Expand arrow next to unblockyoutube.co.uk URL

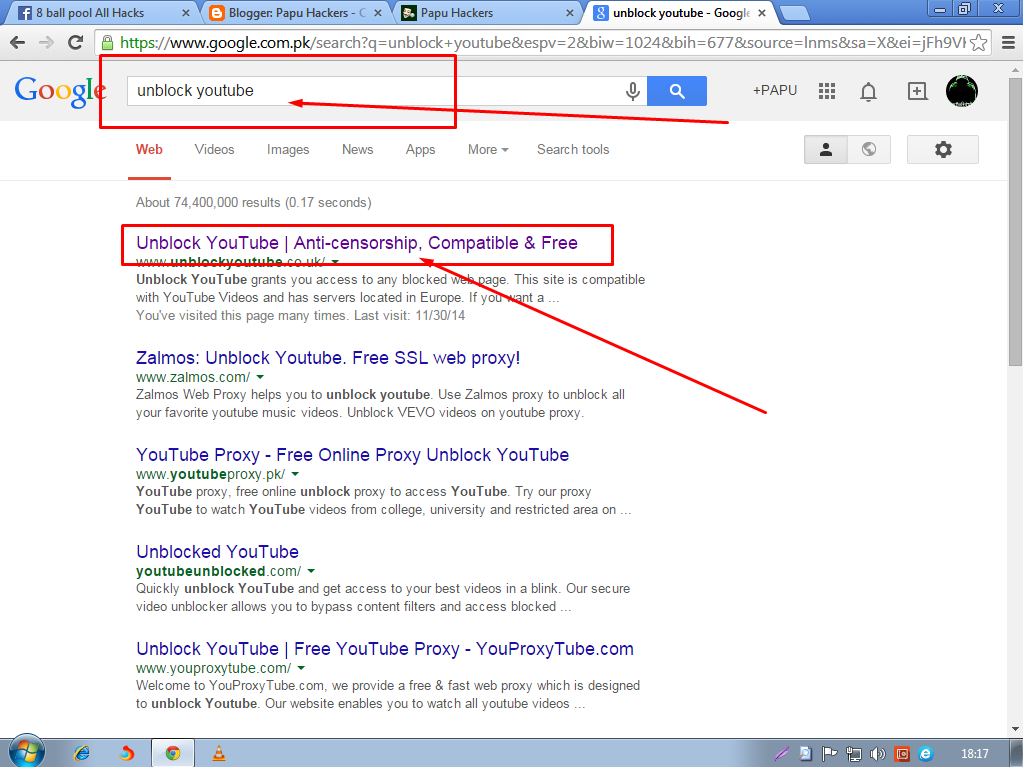[x=335, y=262]
